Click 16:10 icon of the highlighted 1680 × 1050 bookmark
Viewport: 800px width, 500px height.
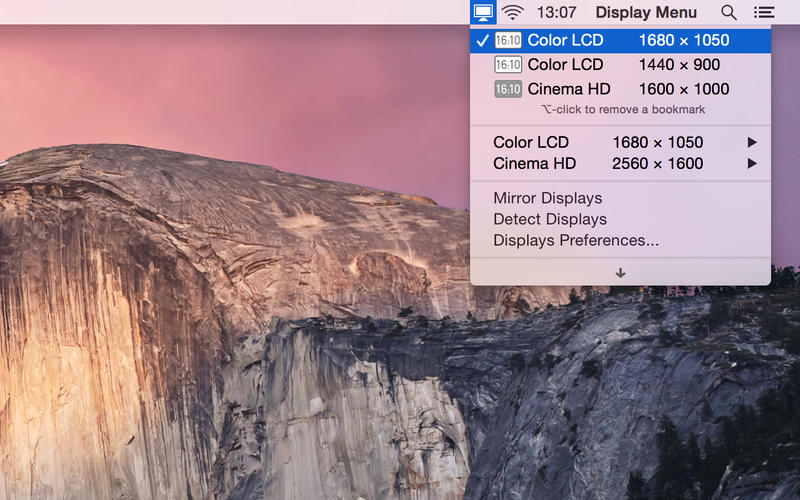tap(508, 41)
